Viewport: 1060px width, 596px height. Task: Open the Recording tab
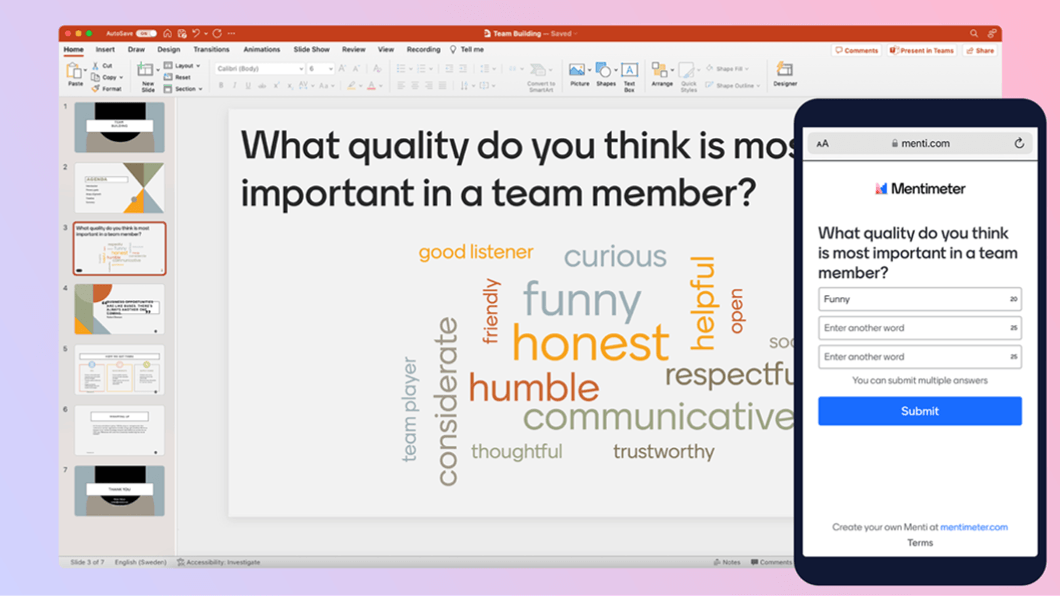(423, 49)
